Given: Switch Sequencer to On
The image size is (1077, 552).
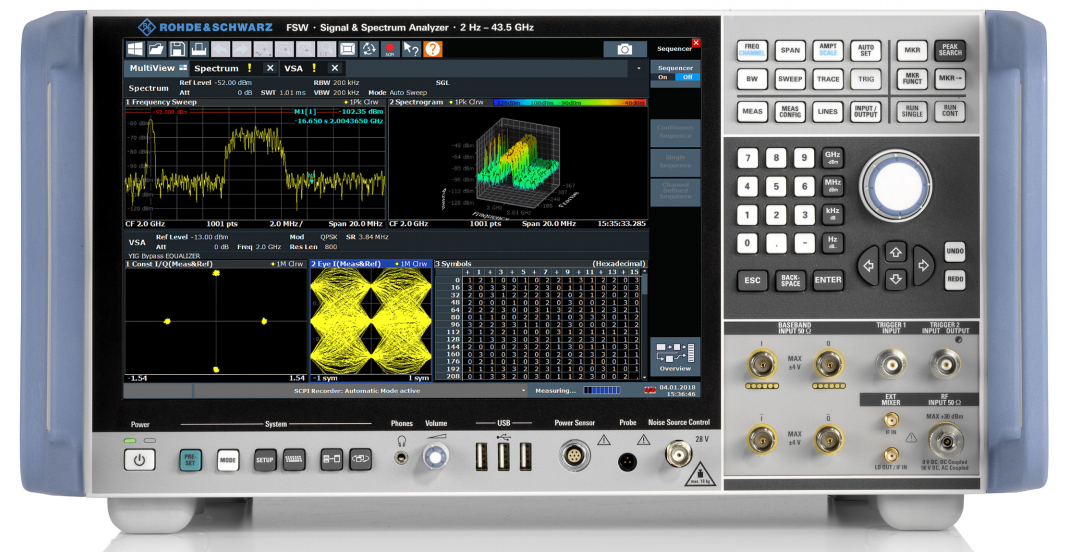Looking at the screenshot, I should pos(662,77).
